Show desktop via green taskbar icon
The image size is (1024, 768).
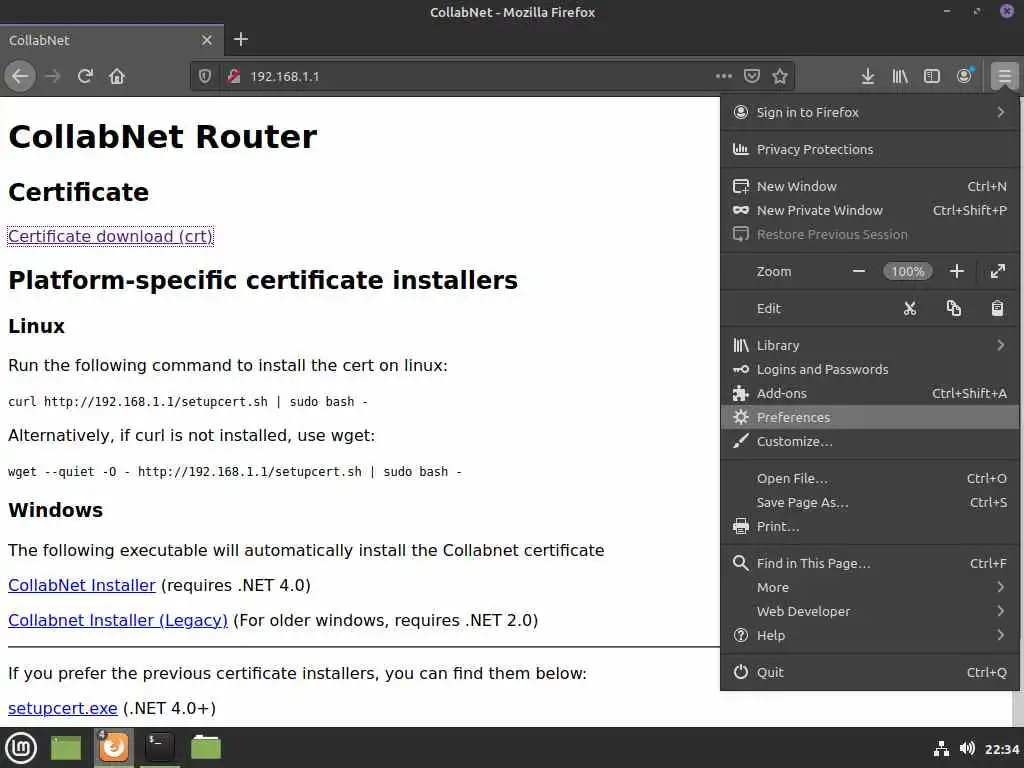(x=65, y=748)
